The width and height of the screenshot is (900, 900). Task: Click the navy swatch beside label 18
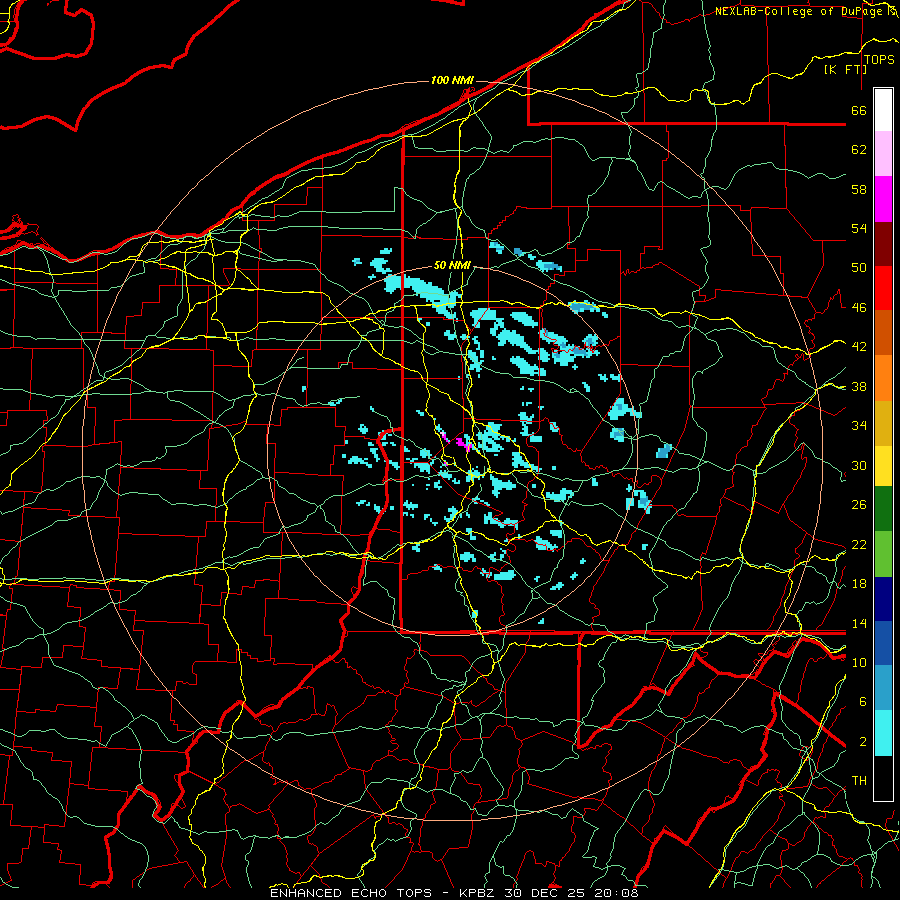click(883, 599)
